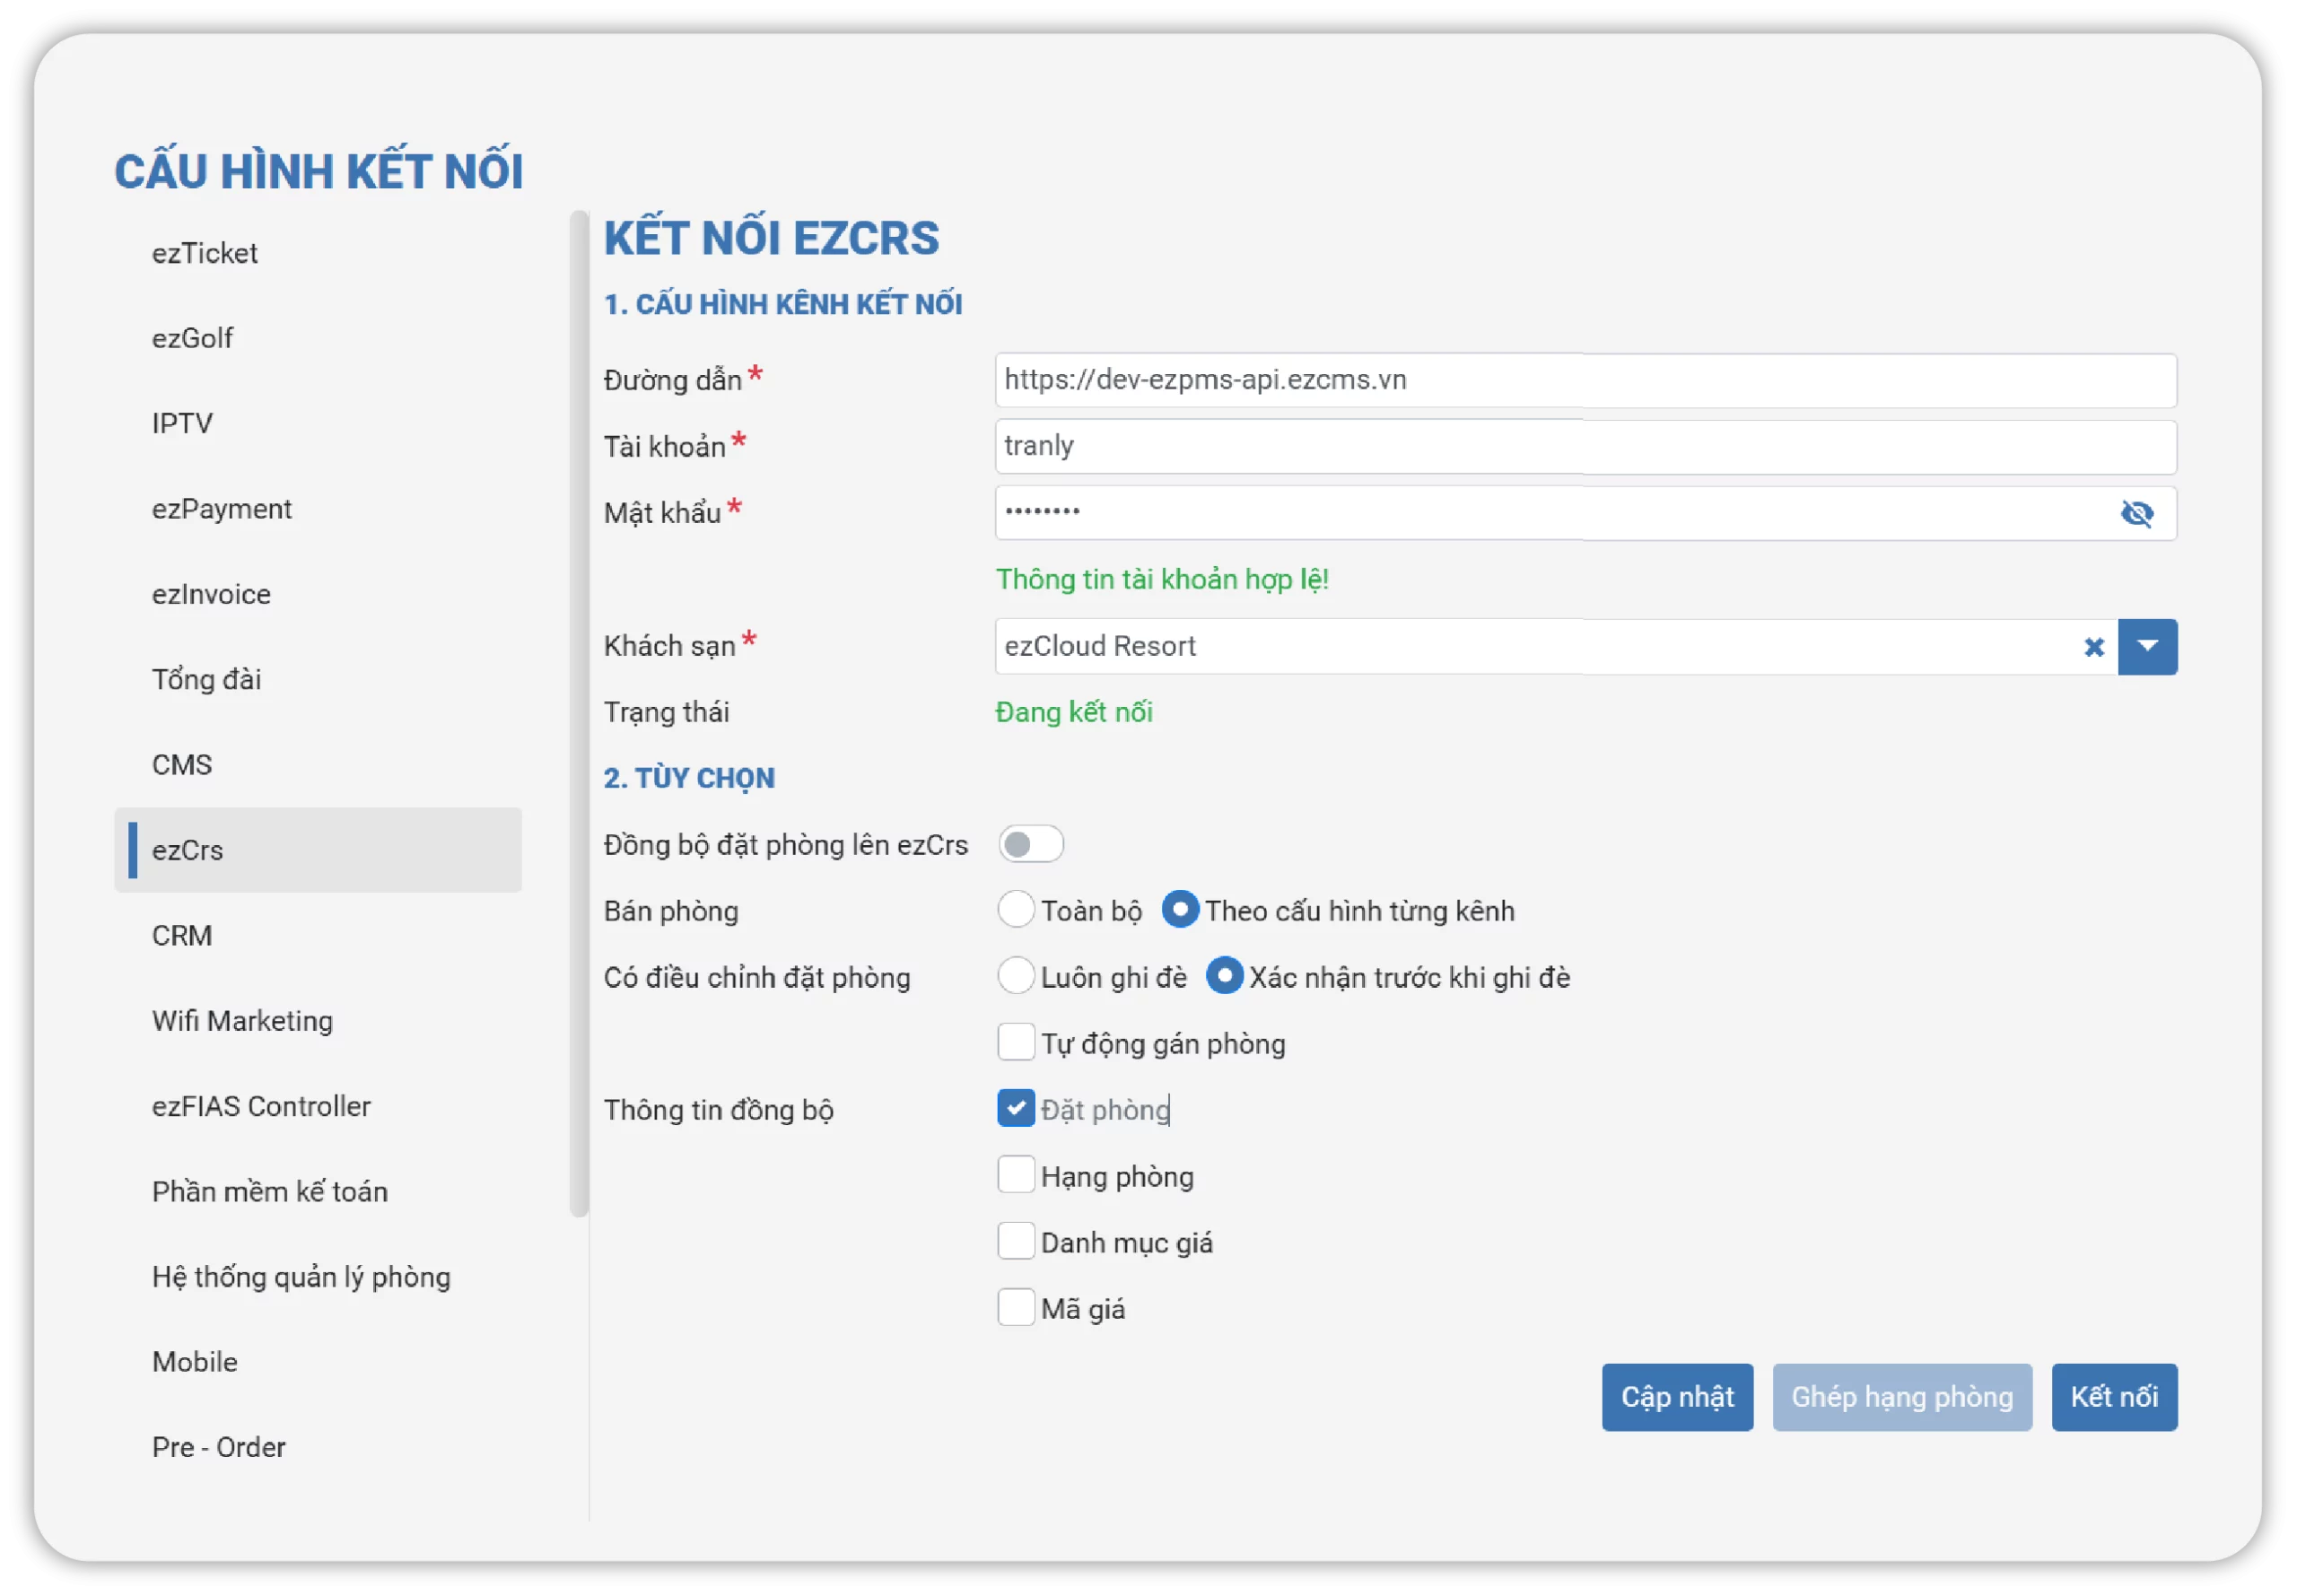This screenshot has height=1596, width=2297.
Task: Open ezInvoice settings
Action: (318, 594)
